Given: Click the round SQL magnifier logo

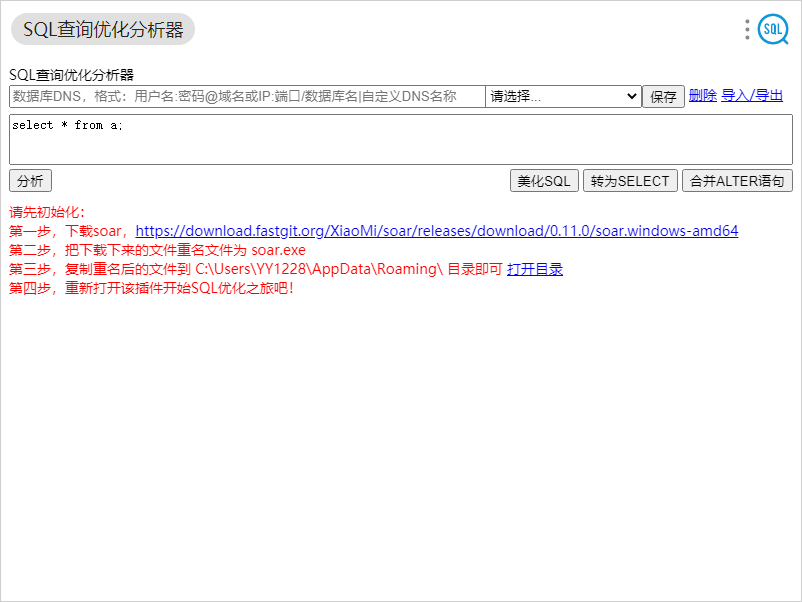Looking at the screenshot, I should point(773,29).
